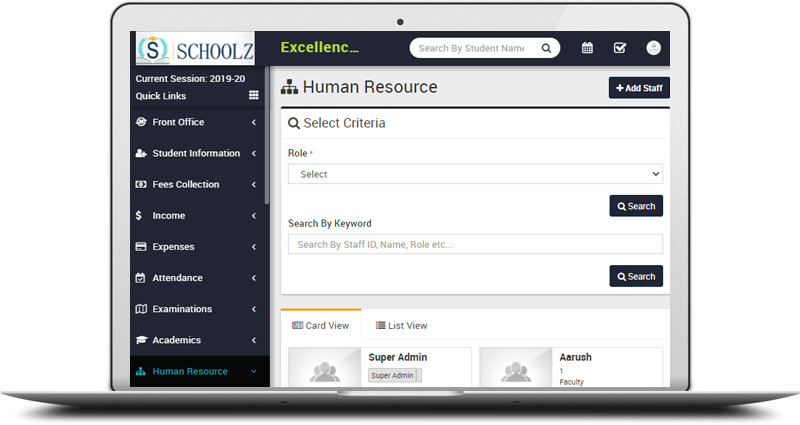The image size is (800, 425).
Task: Expand the Attendance menu chevron
Action: pos(254,278)
